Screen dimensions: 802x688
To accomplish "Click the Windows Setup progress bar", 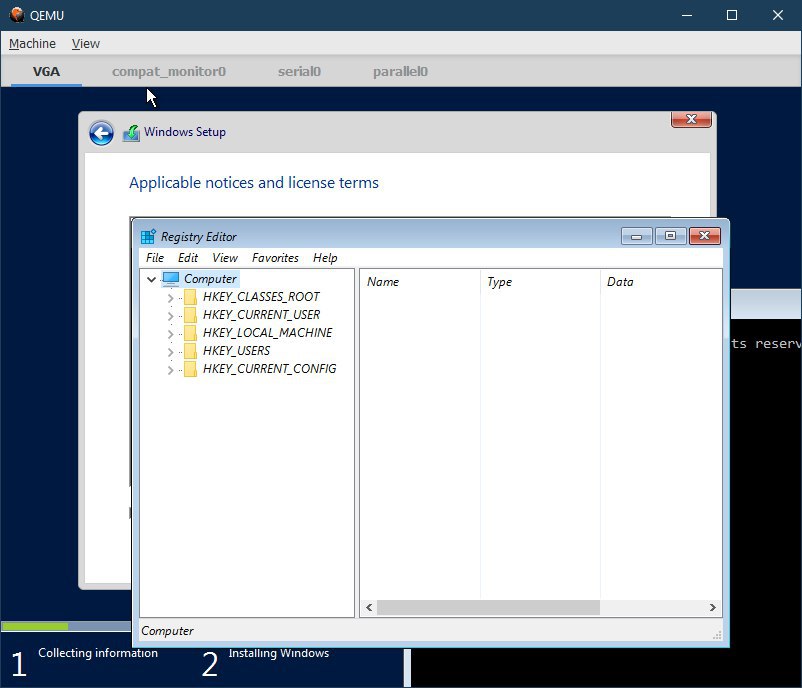I will tap(66, 626).
